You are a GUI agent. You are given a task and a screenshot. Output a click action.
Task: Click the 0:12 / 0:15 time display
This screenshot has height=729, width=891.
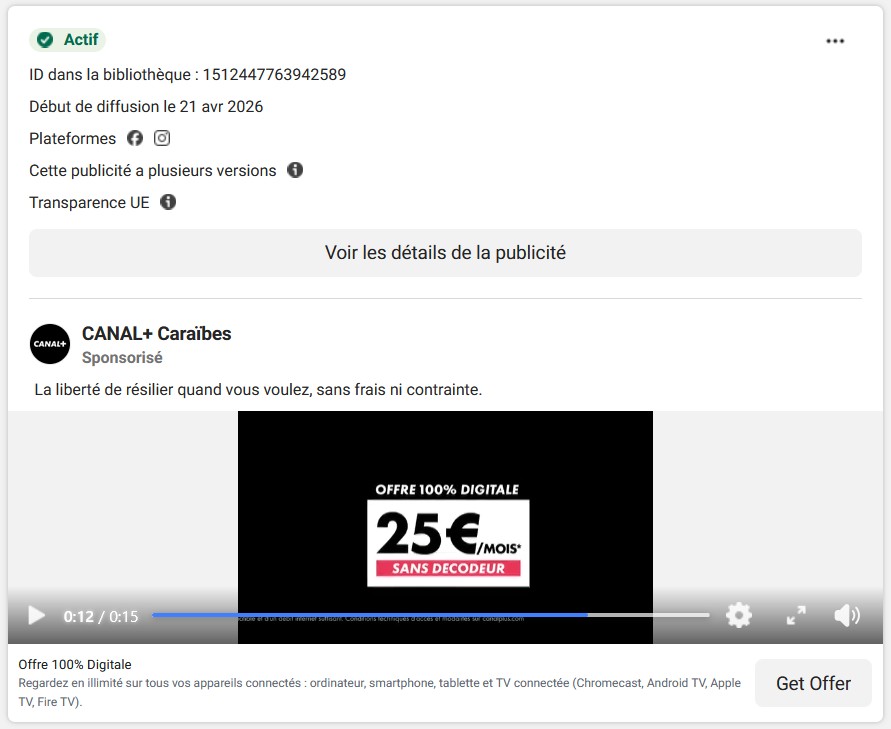click(x=101, y=616)
